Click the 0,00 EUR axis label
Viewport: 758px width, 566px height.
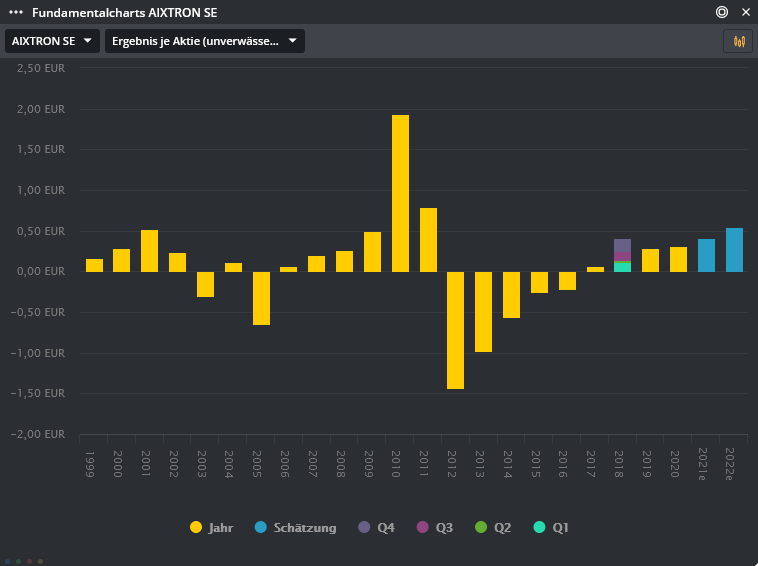pyautogui.click(x=41, y=271)
